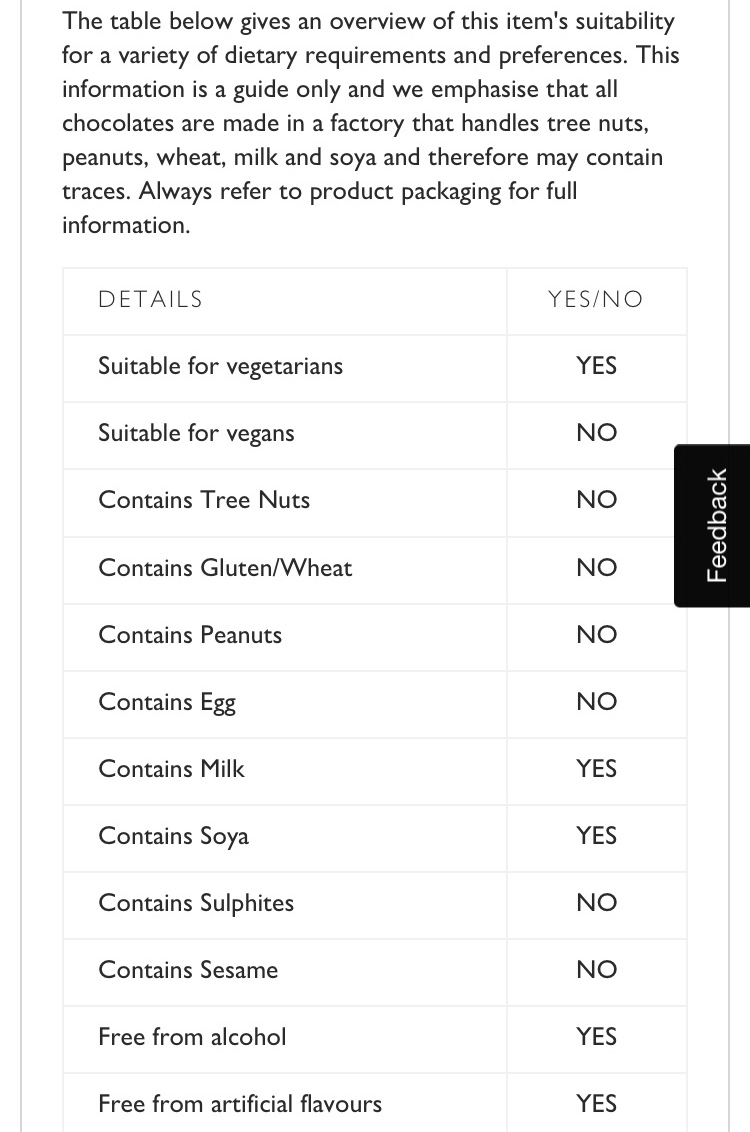Select the 'Contains Peanuts' row label
Viewport: 750px width, 1132px height.
coord(190,635)
